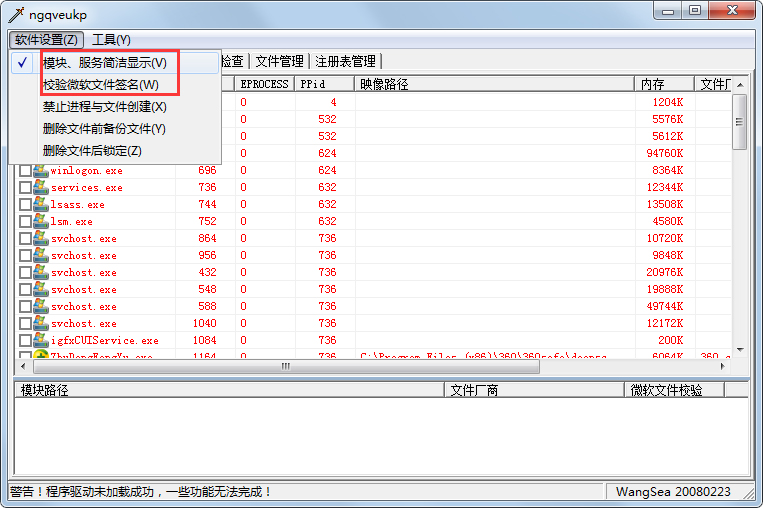Click the lsm.exe process icon
Viewport: 763px width, 508px height.
(41, 222)
